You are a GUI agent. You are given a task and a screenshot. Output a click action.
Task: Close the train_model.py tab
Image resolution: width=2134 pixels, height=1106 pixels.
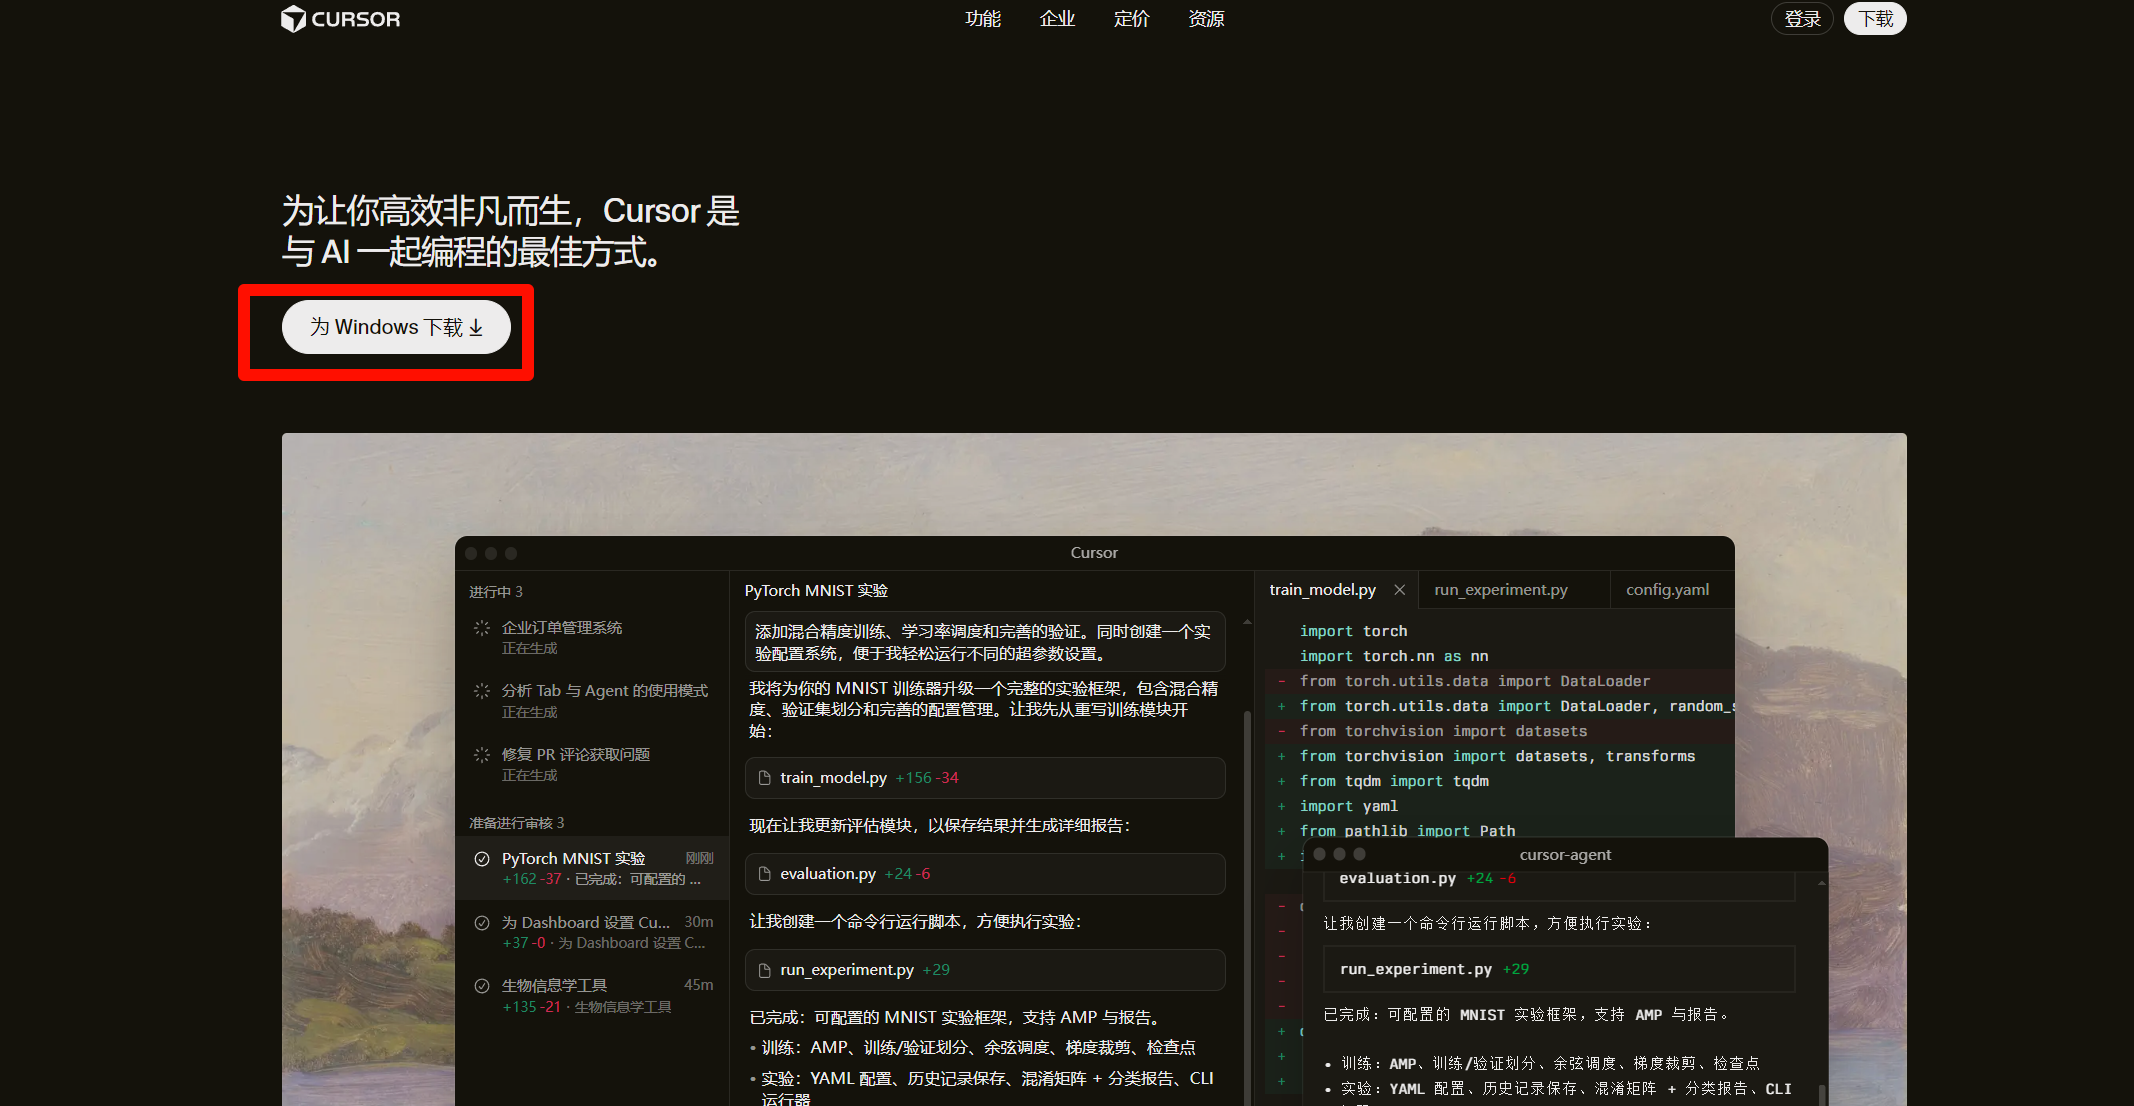1400,590
